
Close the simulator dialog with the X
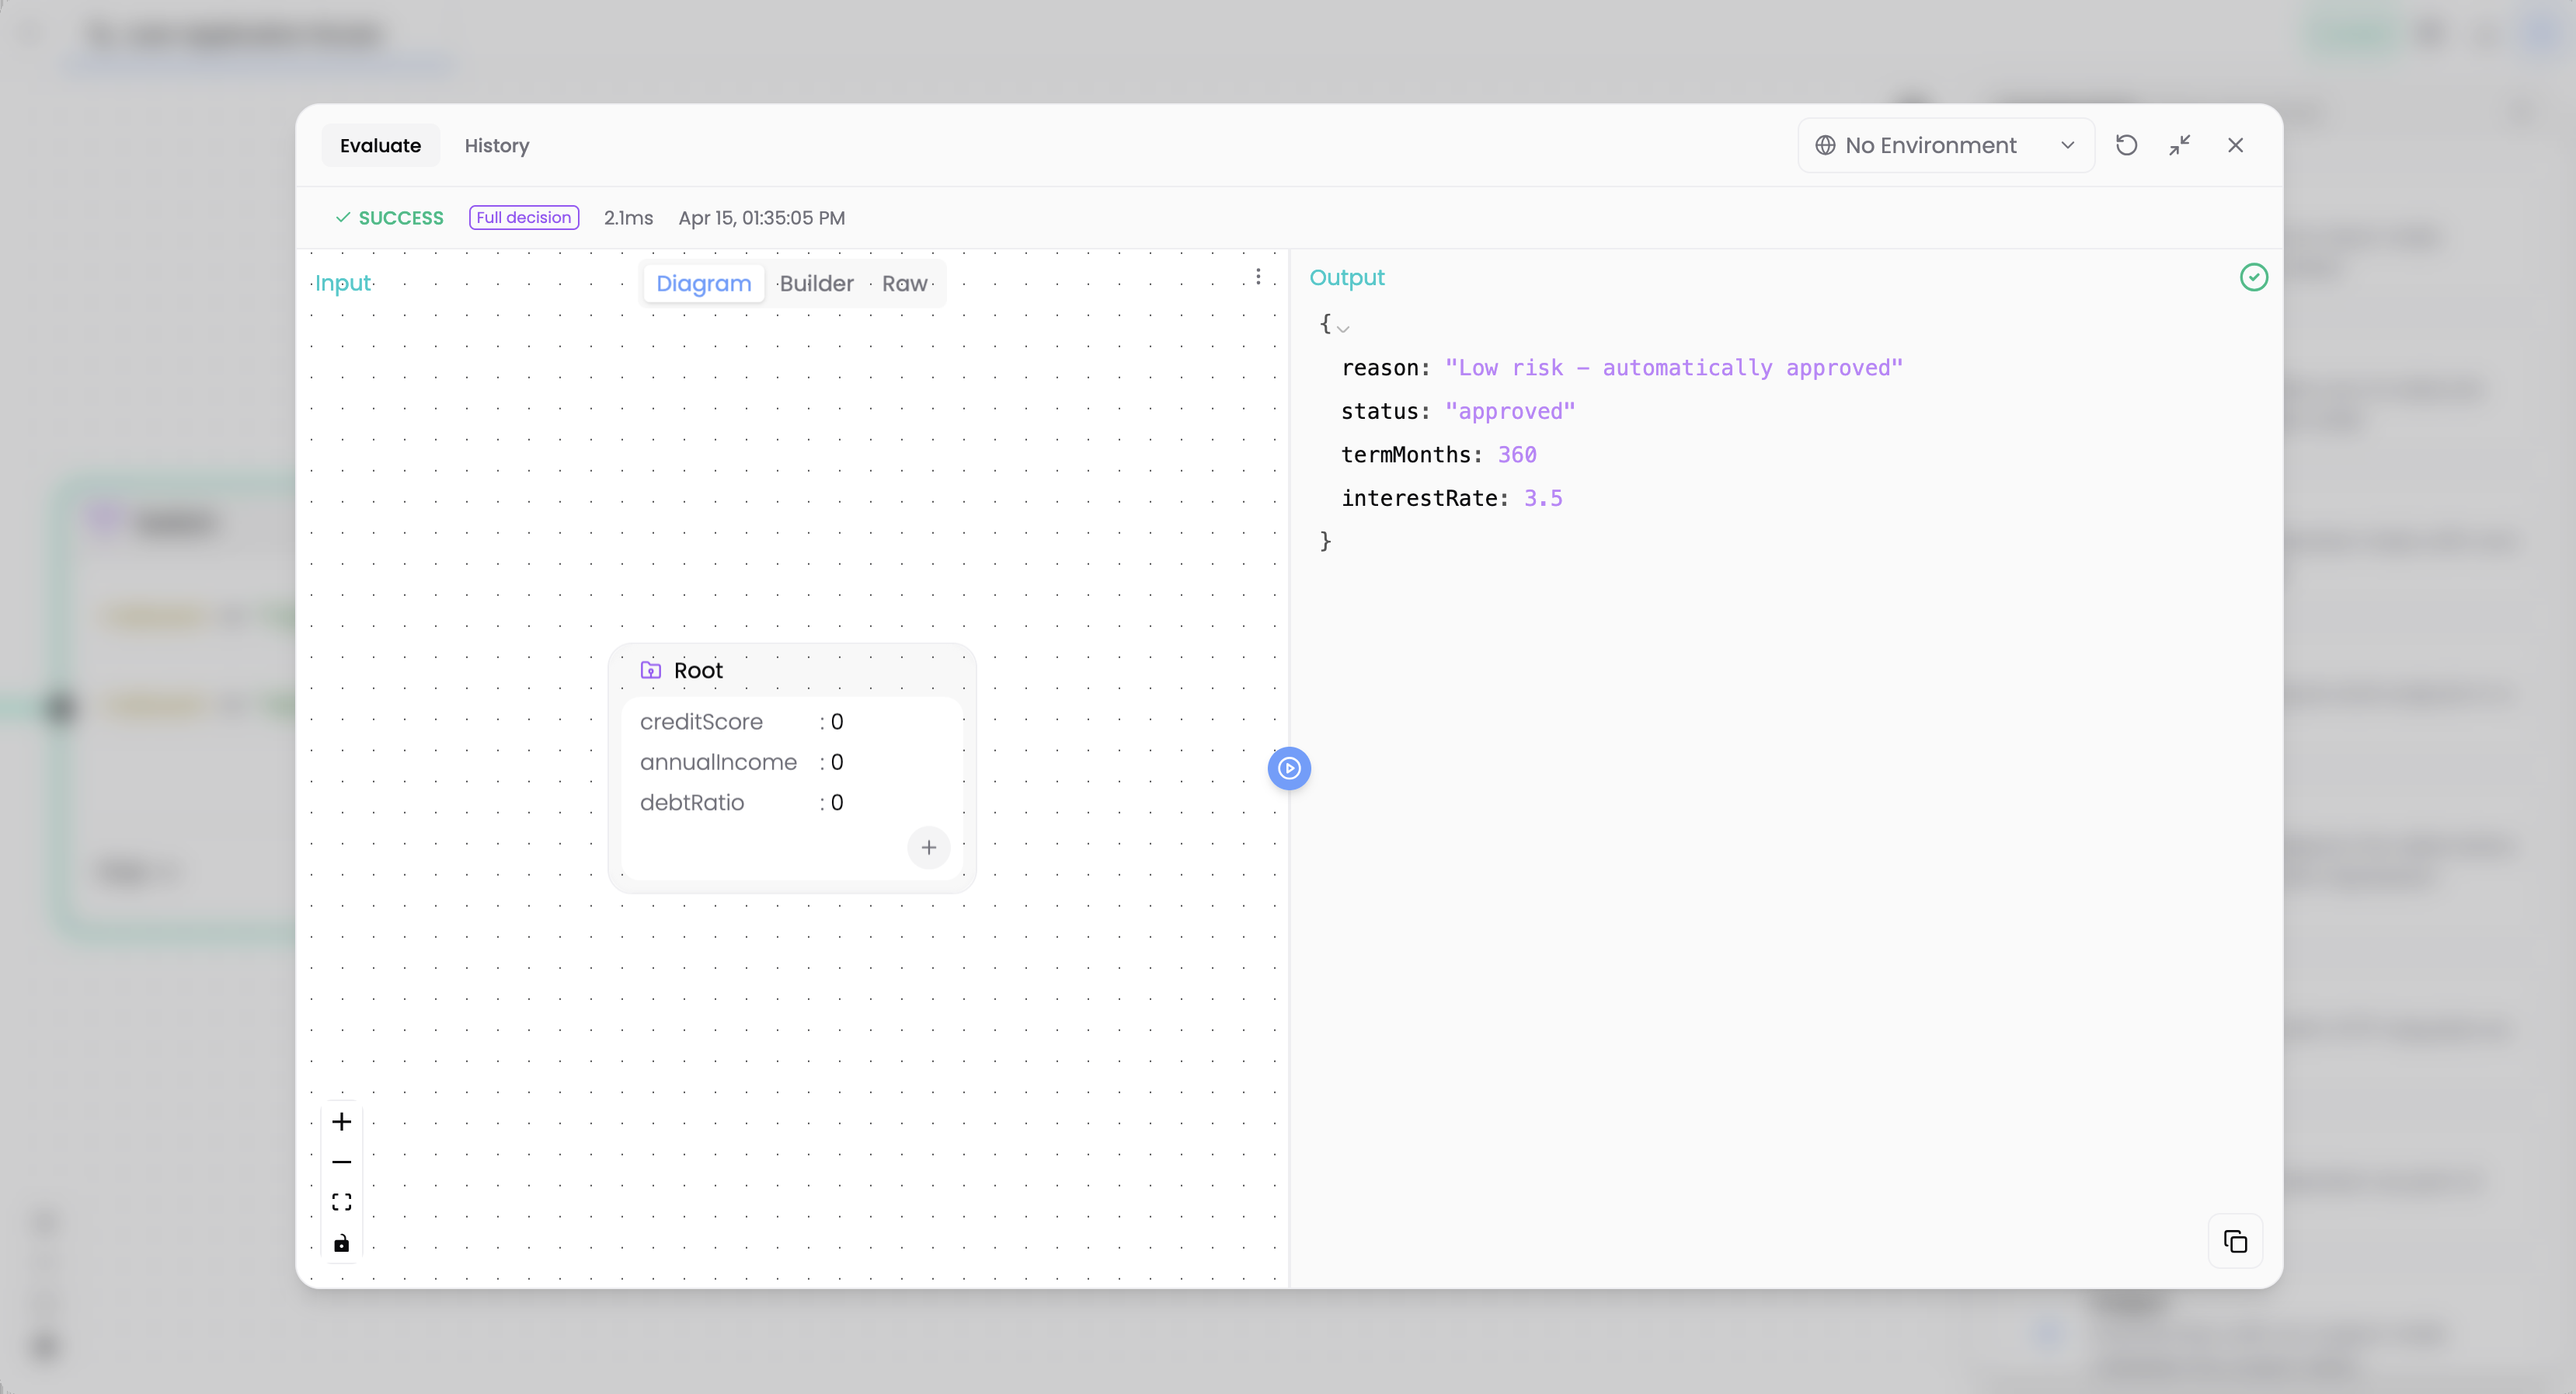tap(2235, 145)
